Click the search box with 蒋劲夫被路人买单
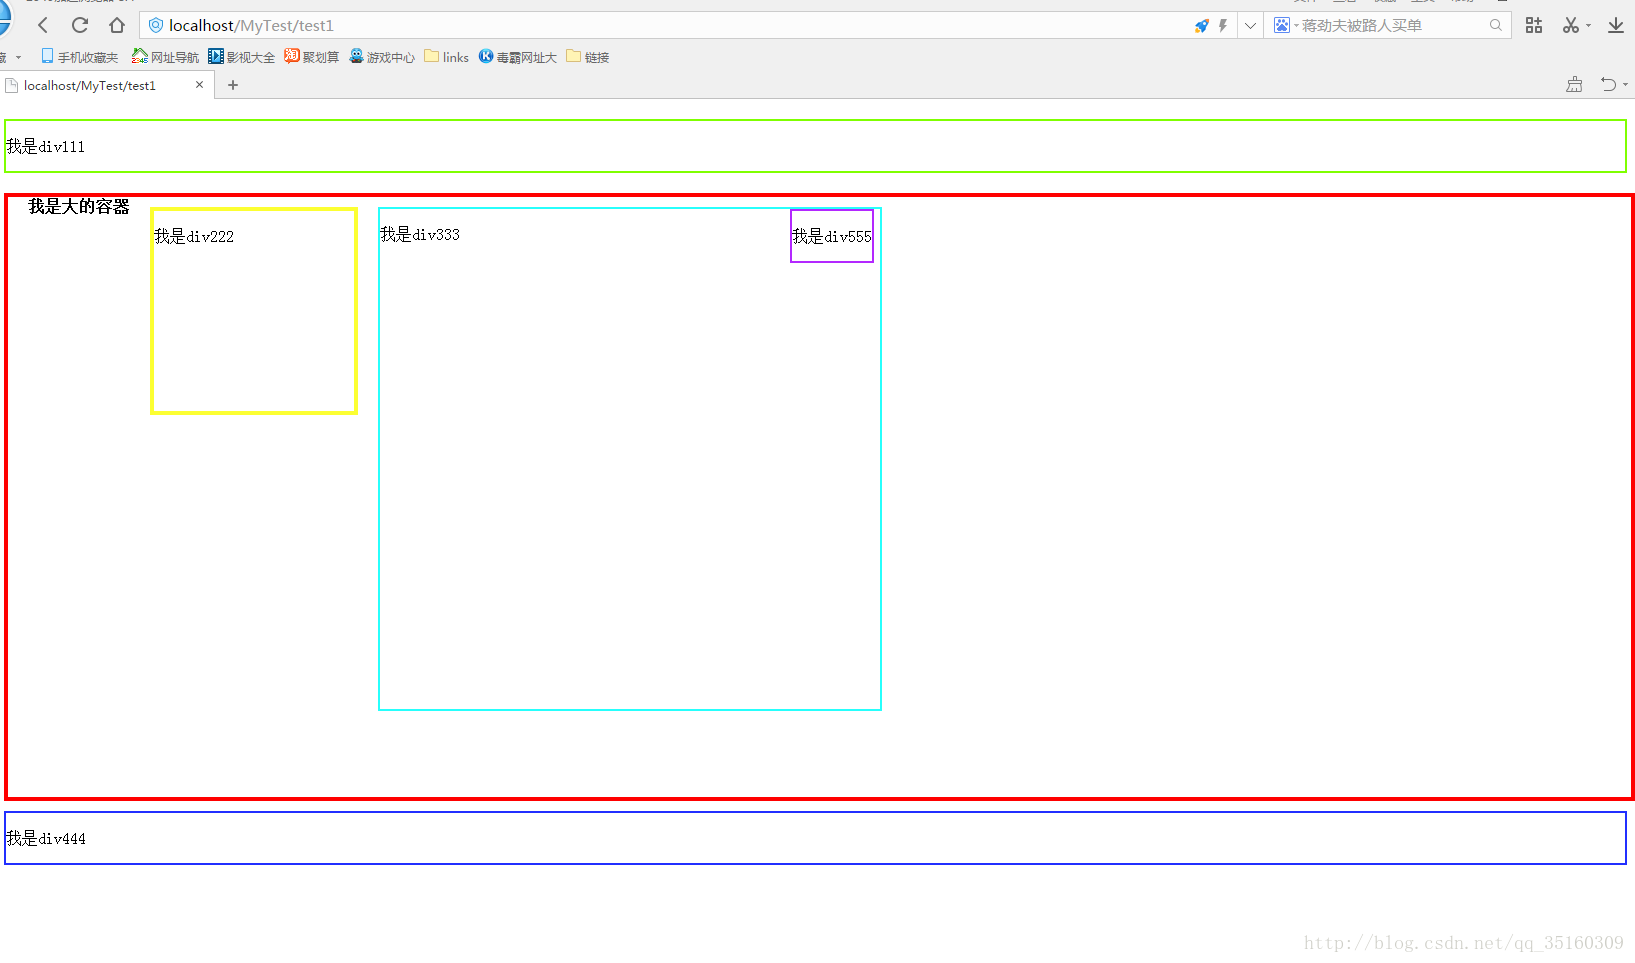The height and width of the screenshot is (963, 1635). 1390,25
